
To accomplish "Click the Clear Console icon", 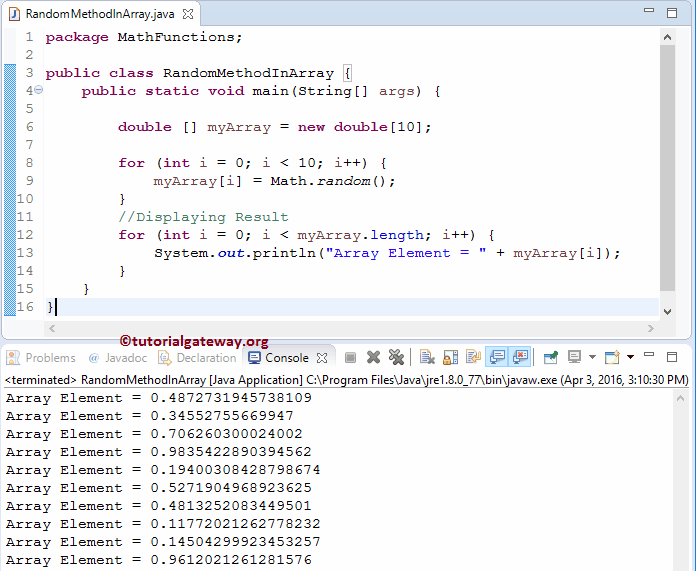I will [x=426, y=357].
